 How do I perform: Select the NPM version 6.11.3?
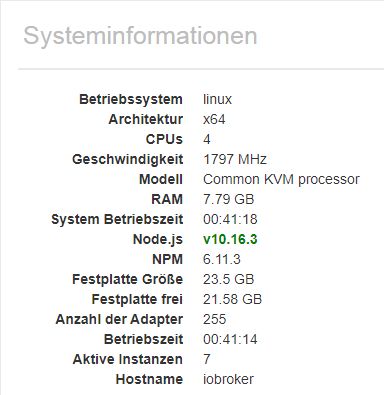point(222,259)
